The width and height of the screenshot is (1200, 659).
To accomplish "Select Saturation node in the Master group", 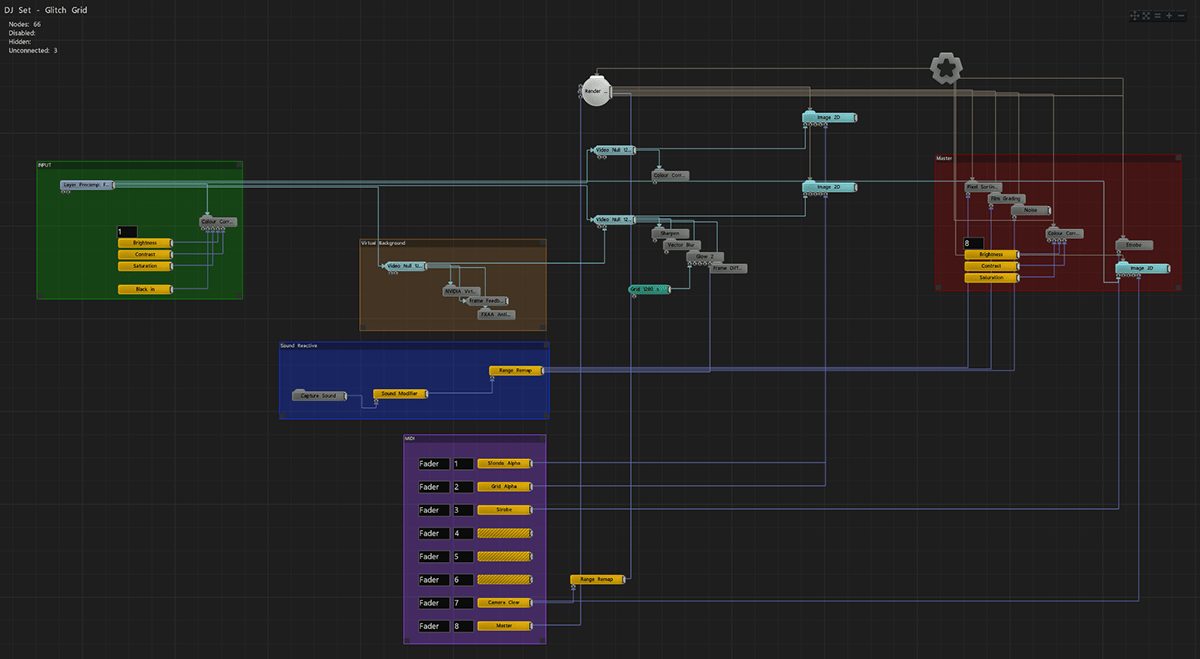I will click(992, 278).
